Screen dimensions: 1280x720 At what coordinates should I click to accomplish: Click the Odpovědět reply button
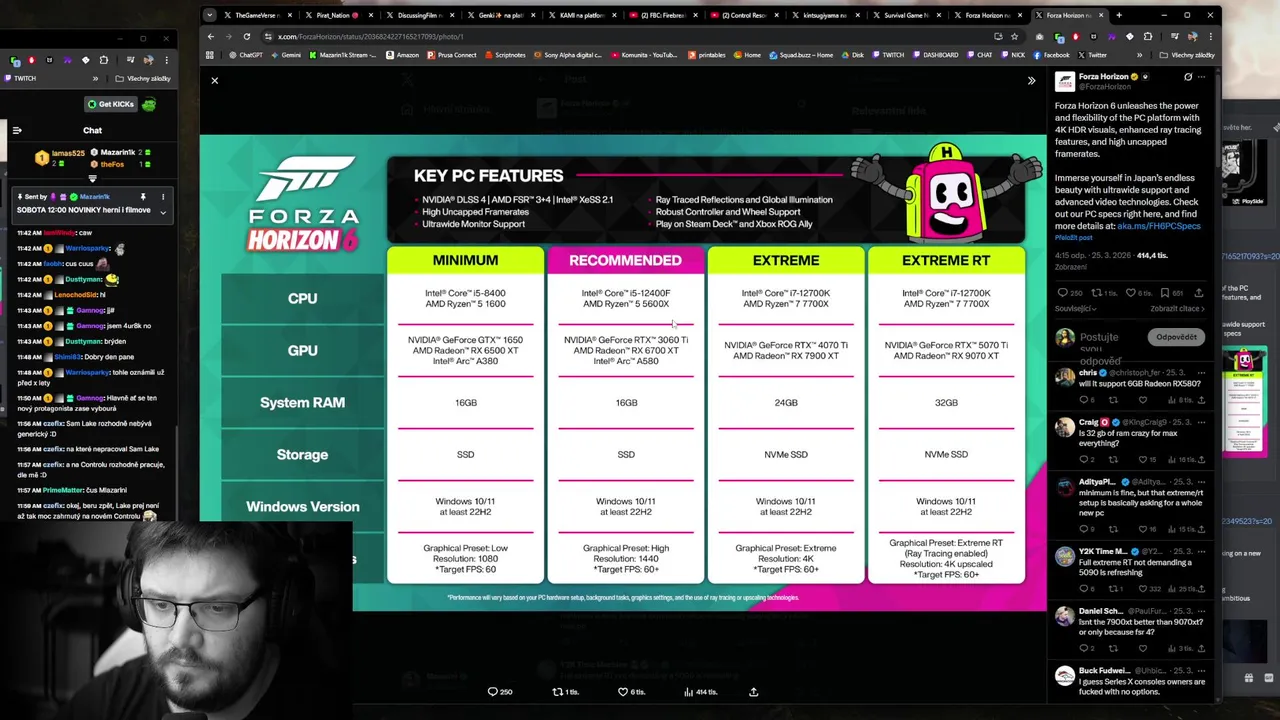[x=1176, y=337]
